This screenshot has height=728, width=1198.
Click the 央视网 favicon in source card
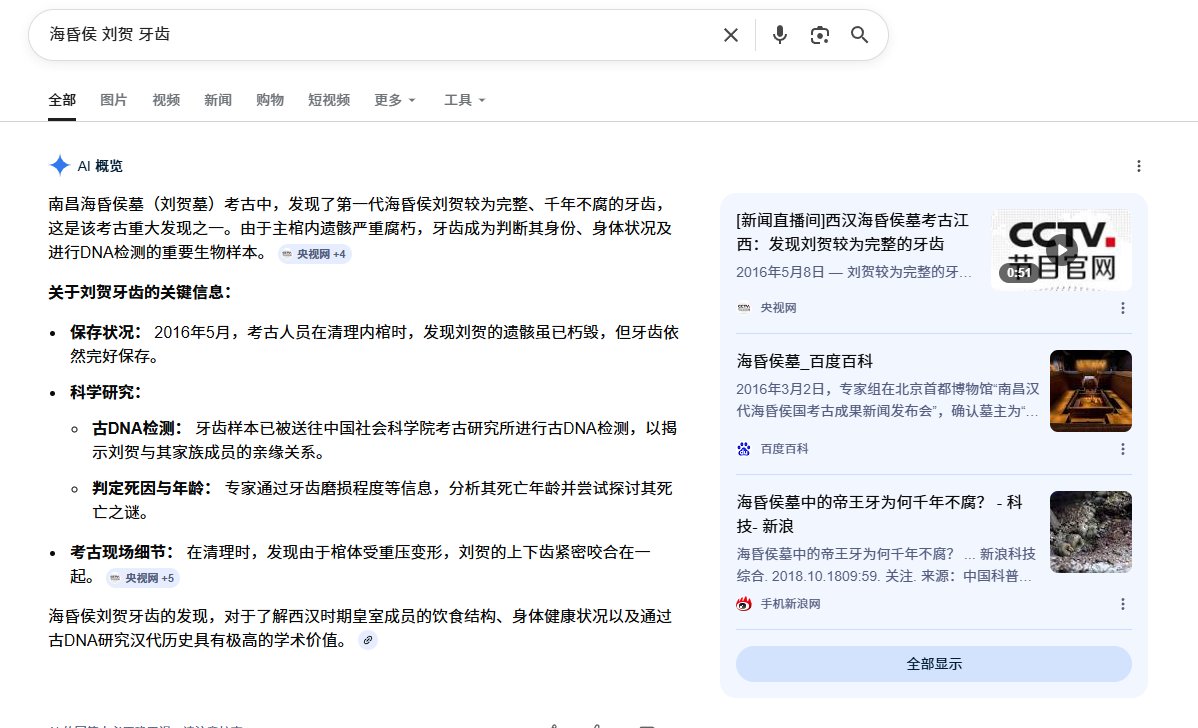click(743, 308)
